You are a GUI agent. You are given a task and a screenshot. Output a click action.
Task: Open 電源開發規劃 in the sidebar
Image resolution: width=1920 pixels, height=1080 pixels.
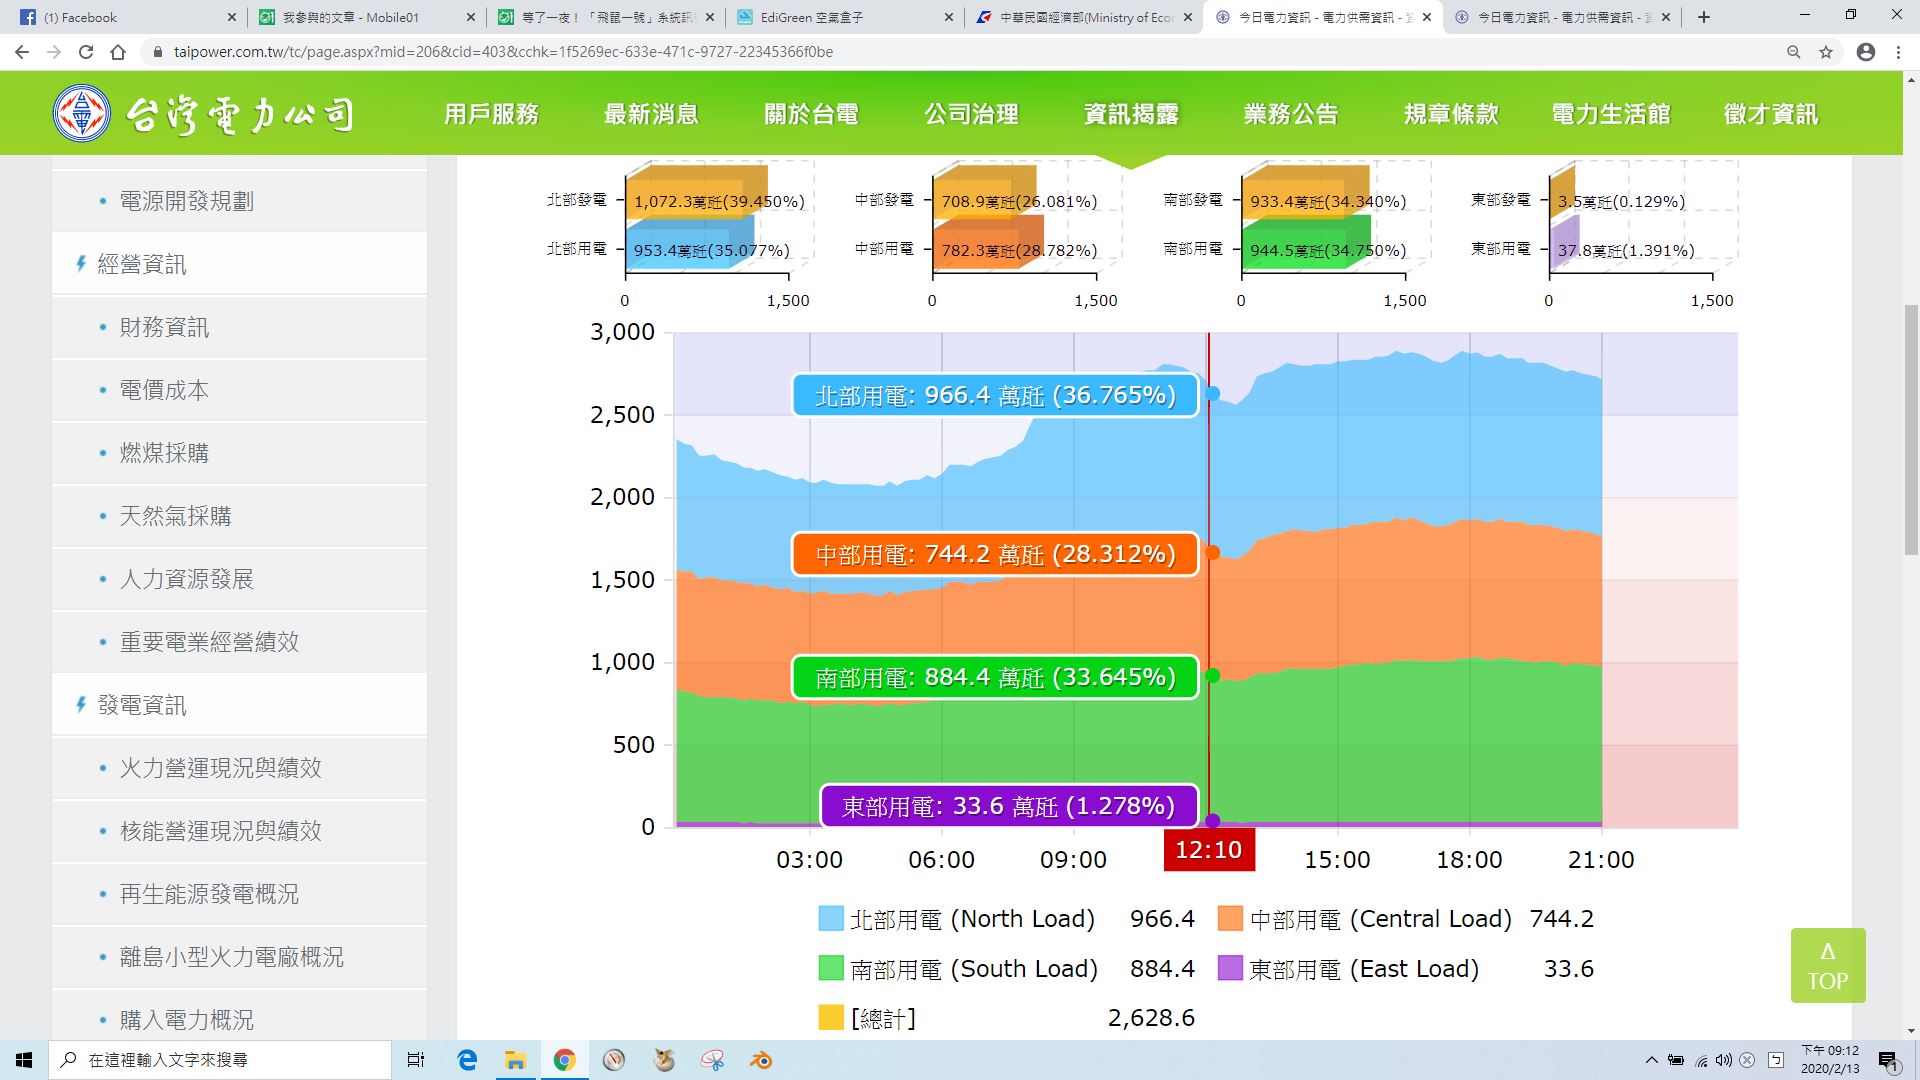click(239, 201)
